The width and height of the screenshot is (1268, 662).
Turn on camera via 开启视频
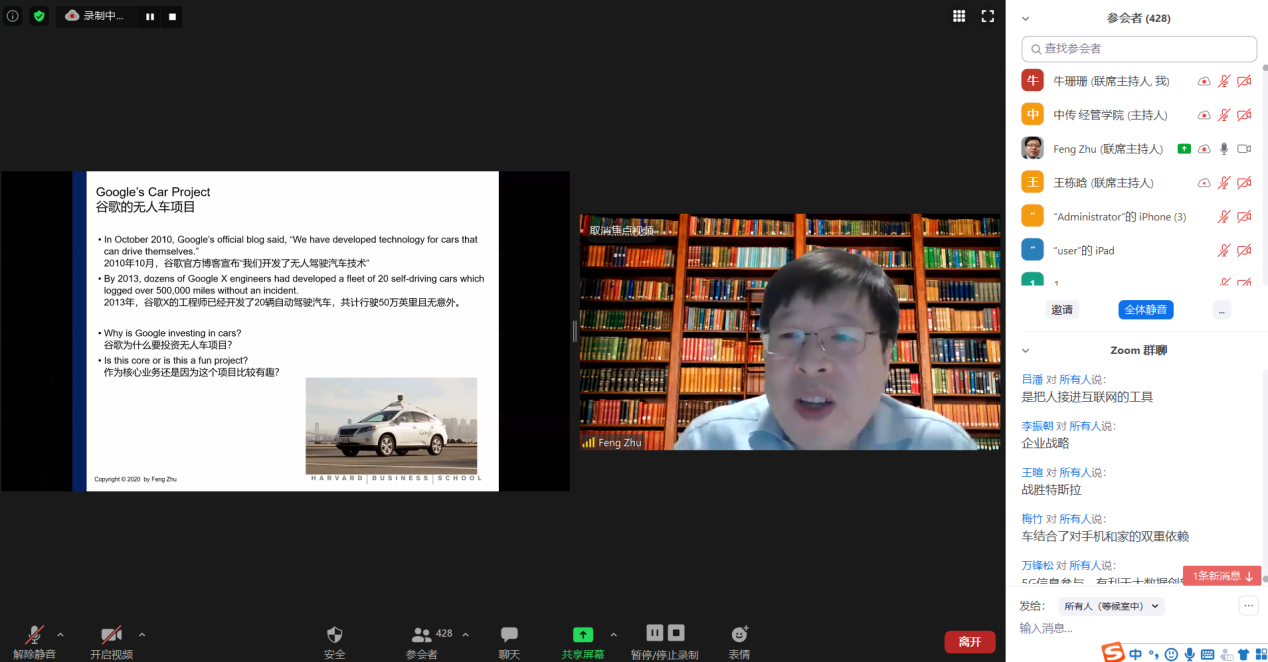coord(111,640)
